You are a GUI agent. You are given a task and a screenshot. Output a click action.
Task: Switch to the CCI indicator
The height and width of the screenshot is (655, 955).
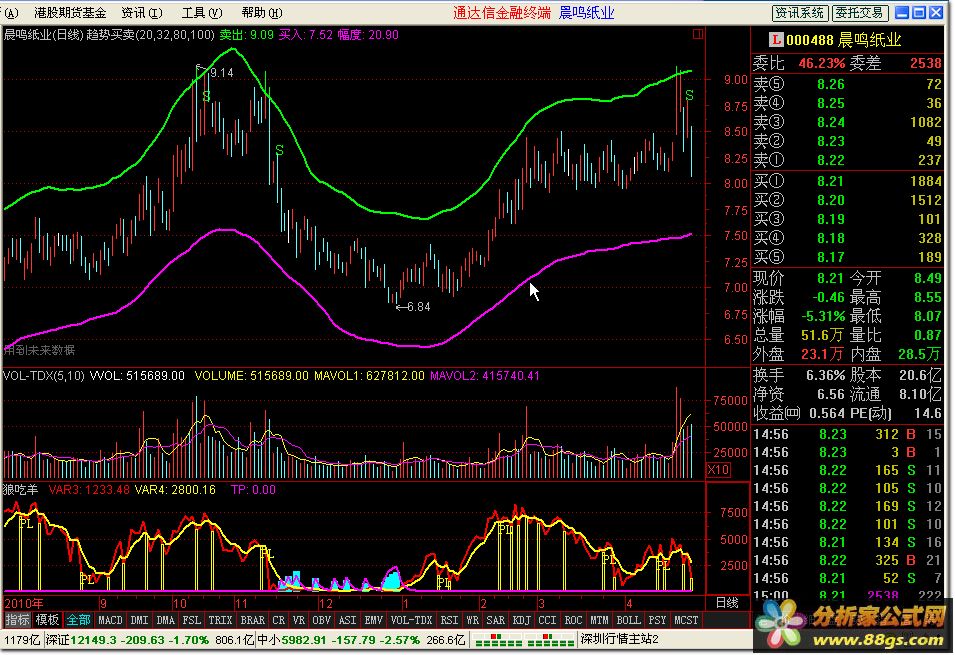tap(547, 620)
